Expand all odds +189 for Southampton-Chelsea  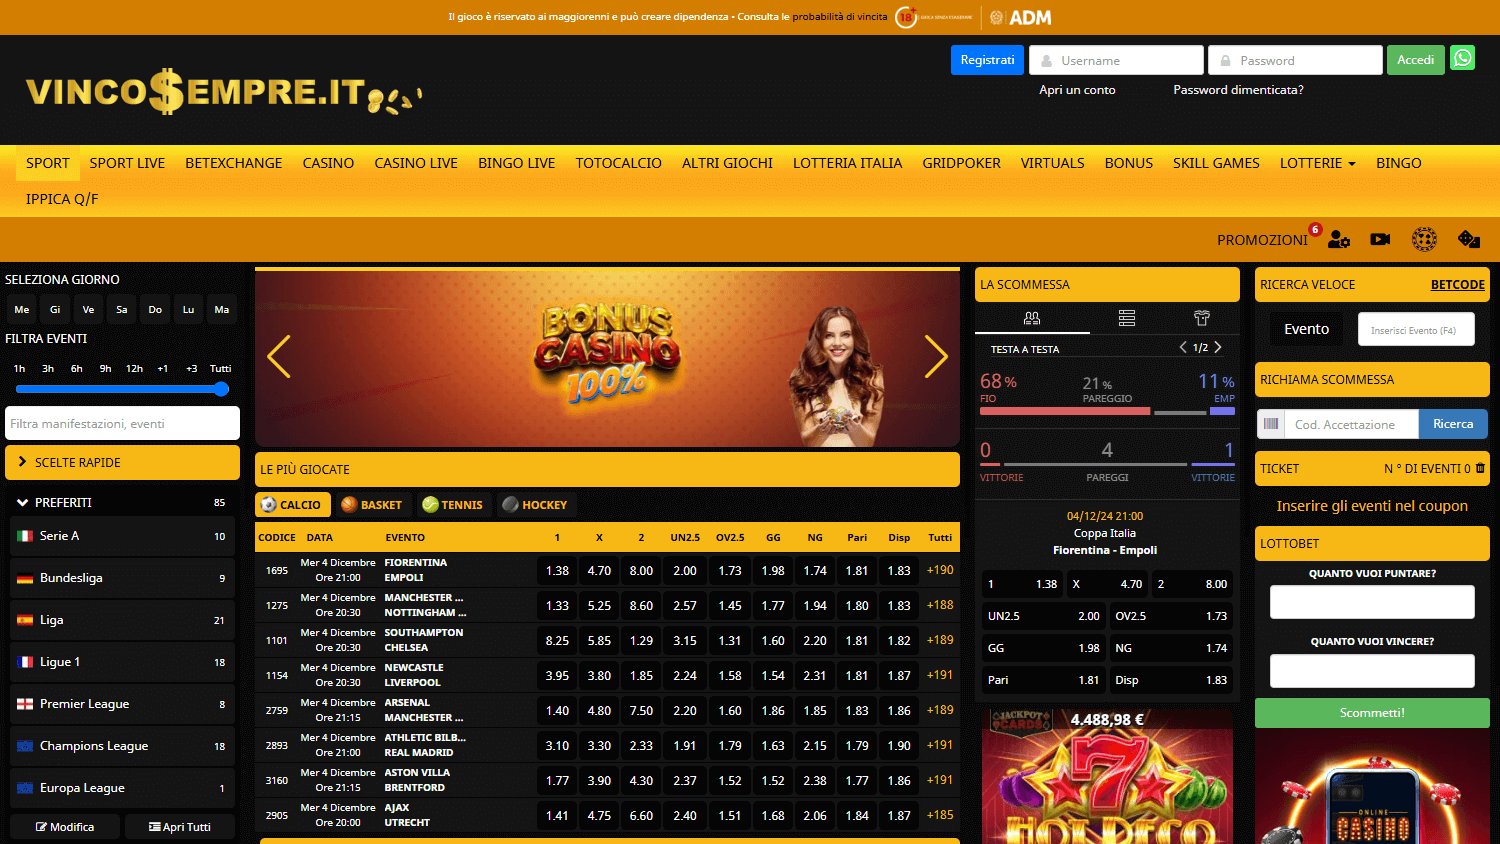click(x=940, y=640)
